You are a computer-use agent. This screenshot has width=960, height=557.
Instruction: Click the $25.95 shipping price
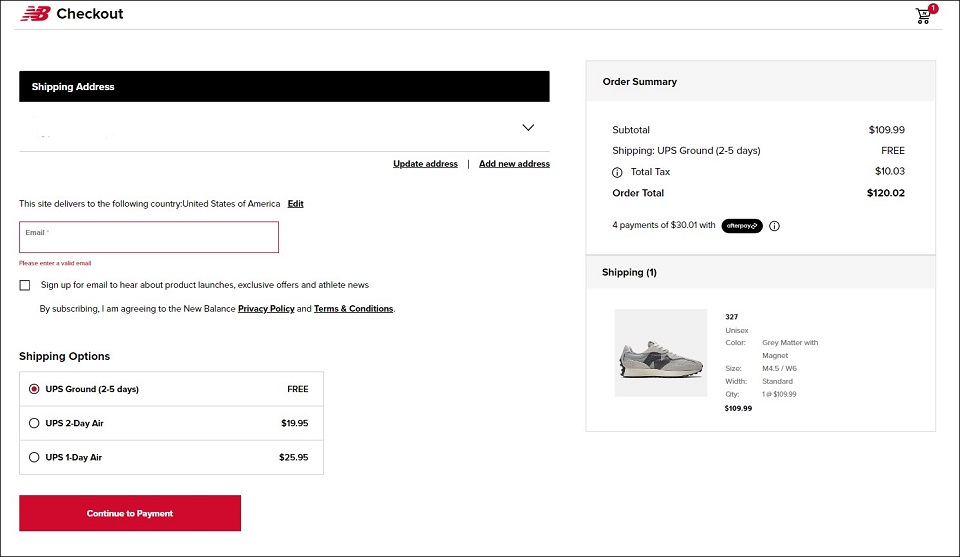293,457
